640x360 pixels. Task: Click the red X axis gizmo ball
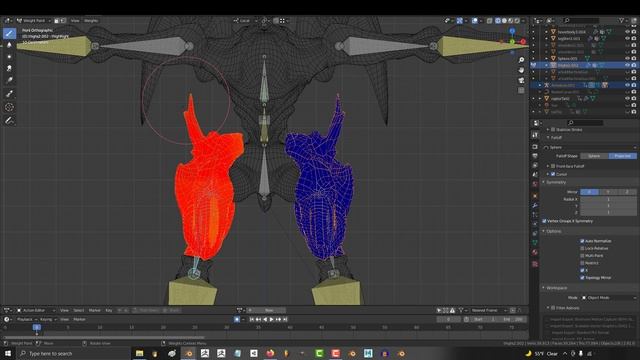coord(522,42)
